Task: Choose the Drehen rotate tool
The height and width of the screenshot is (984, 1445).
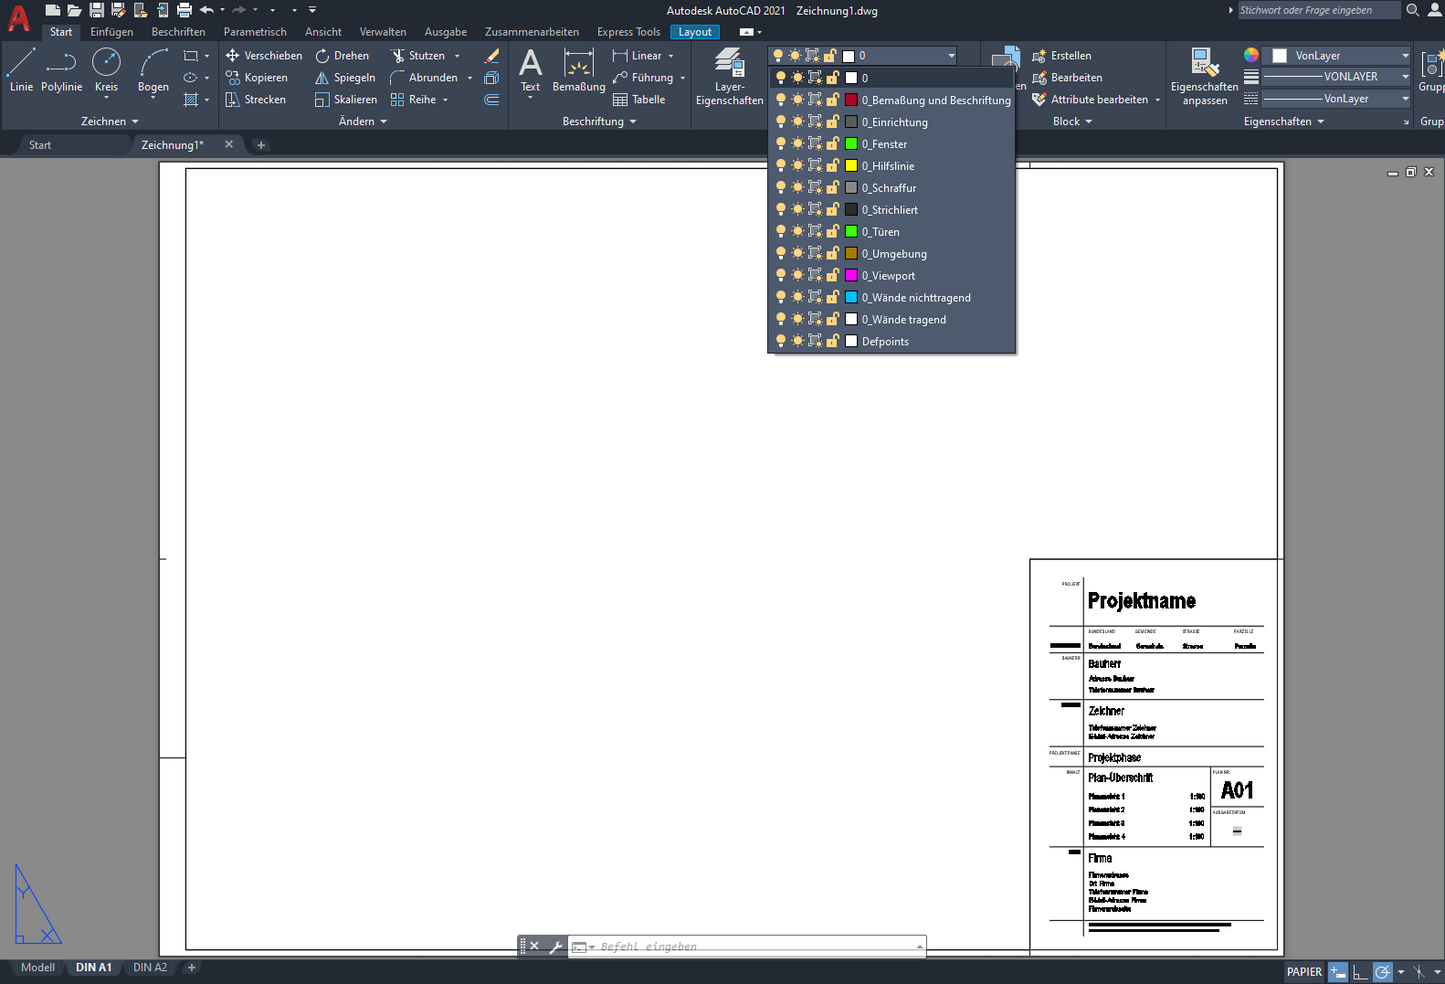Action: point(342,56)
